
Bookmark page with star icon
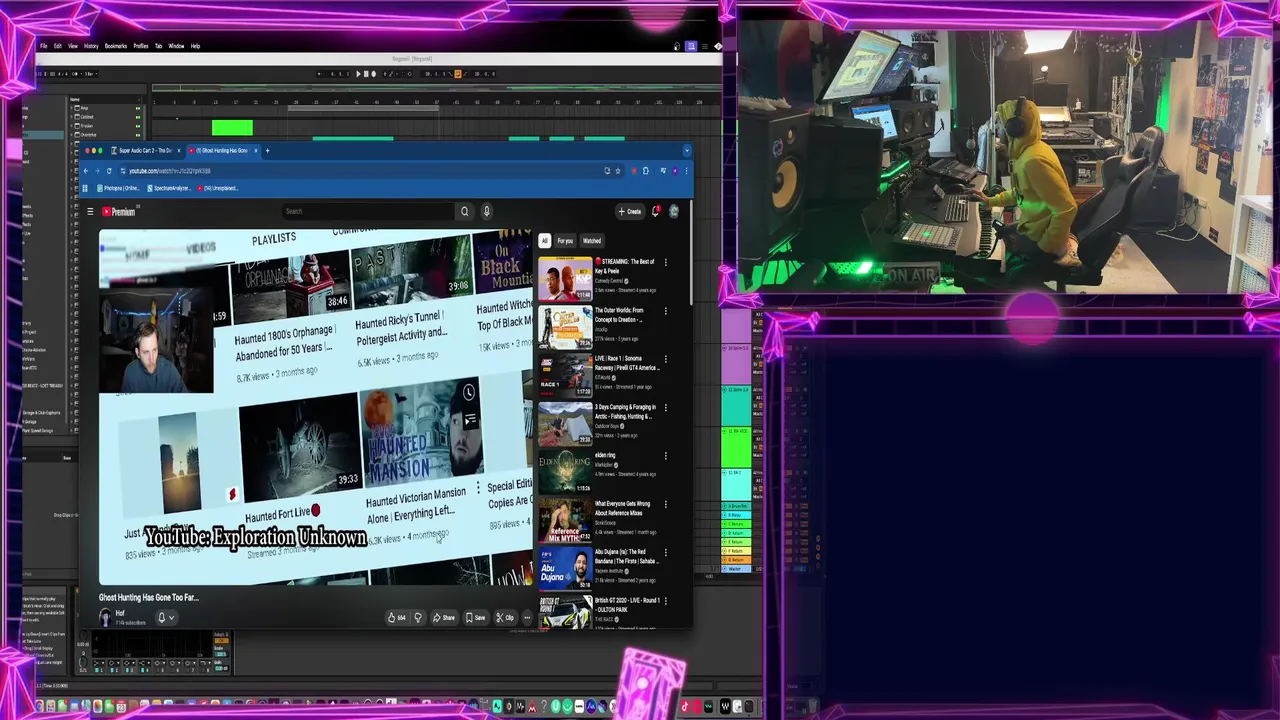[x=617, y=171]
